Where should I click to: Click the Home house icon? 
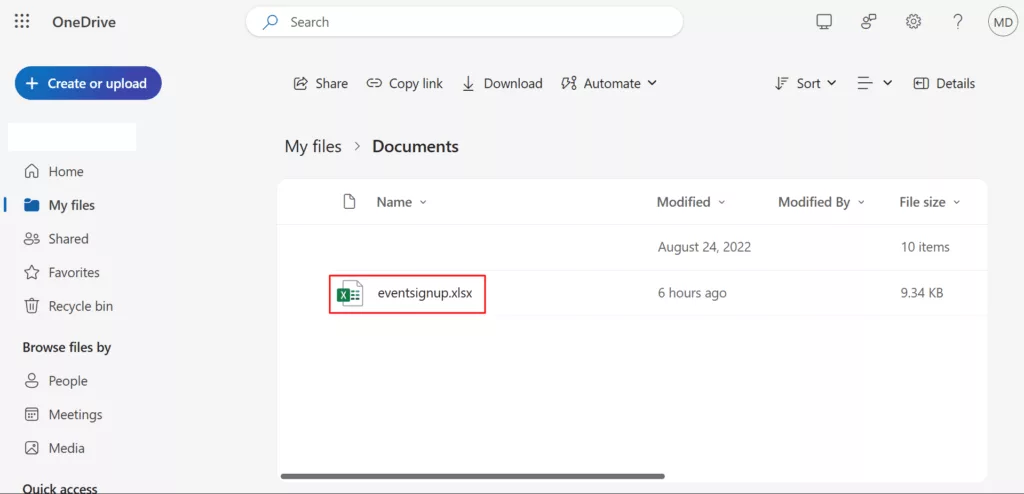tap(31, 171)
